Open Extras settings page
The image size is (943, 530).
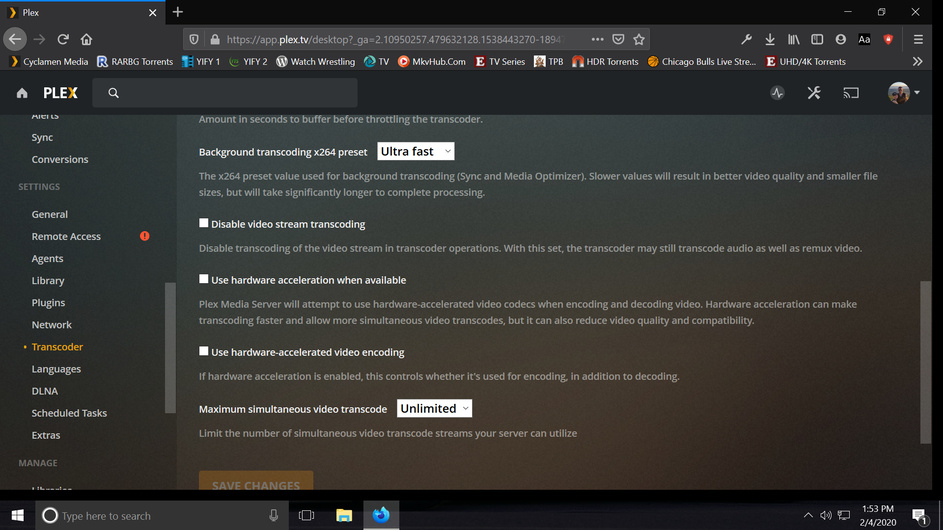pyautogui.click(x=46, y=435)
